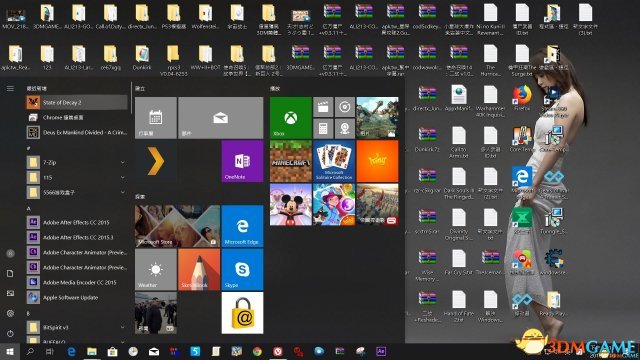
Task: Open After Effects from the taskbar
Action: point(381,351)
